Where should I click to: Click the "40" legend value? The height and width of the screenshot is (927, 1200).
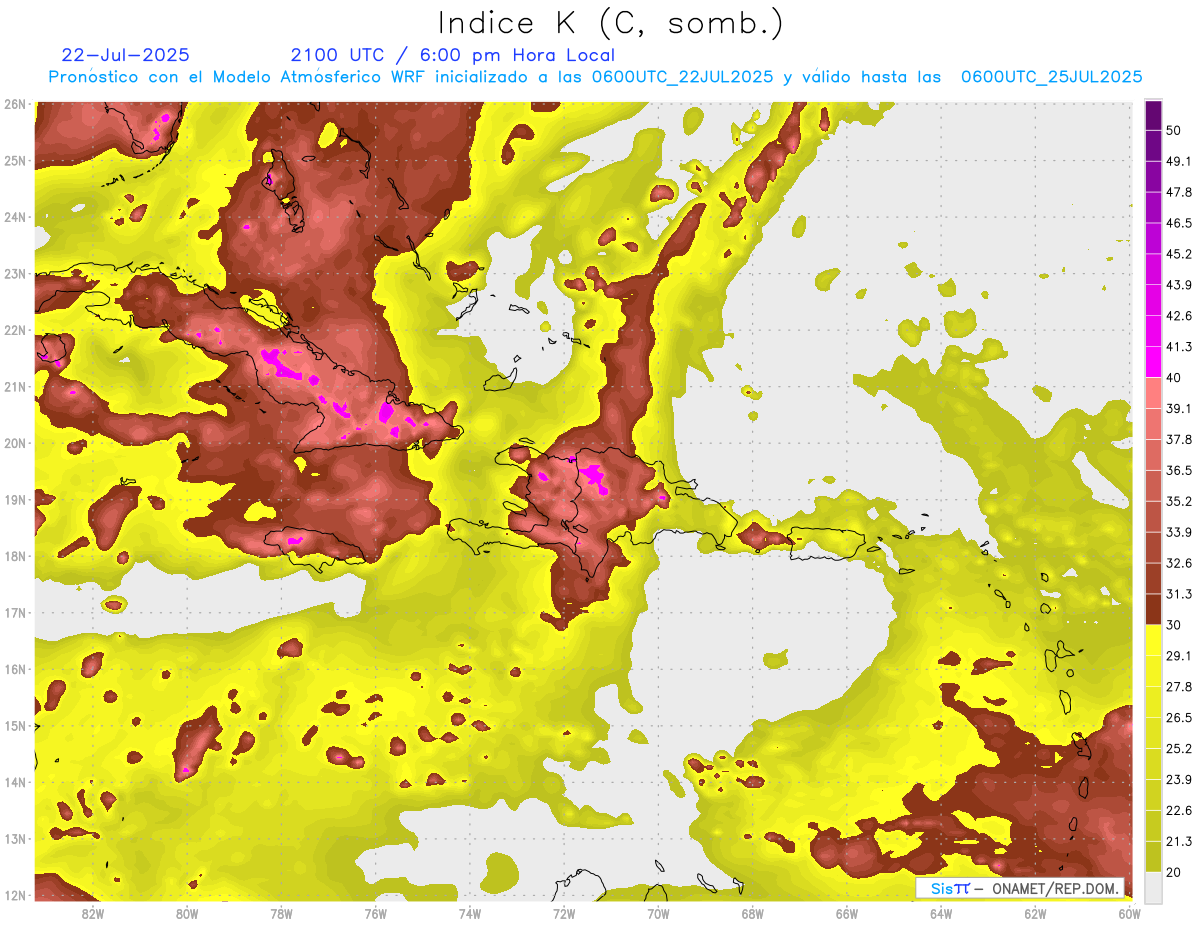tap(1174, 377)
